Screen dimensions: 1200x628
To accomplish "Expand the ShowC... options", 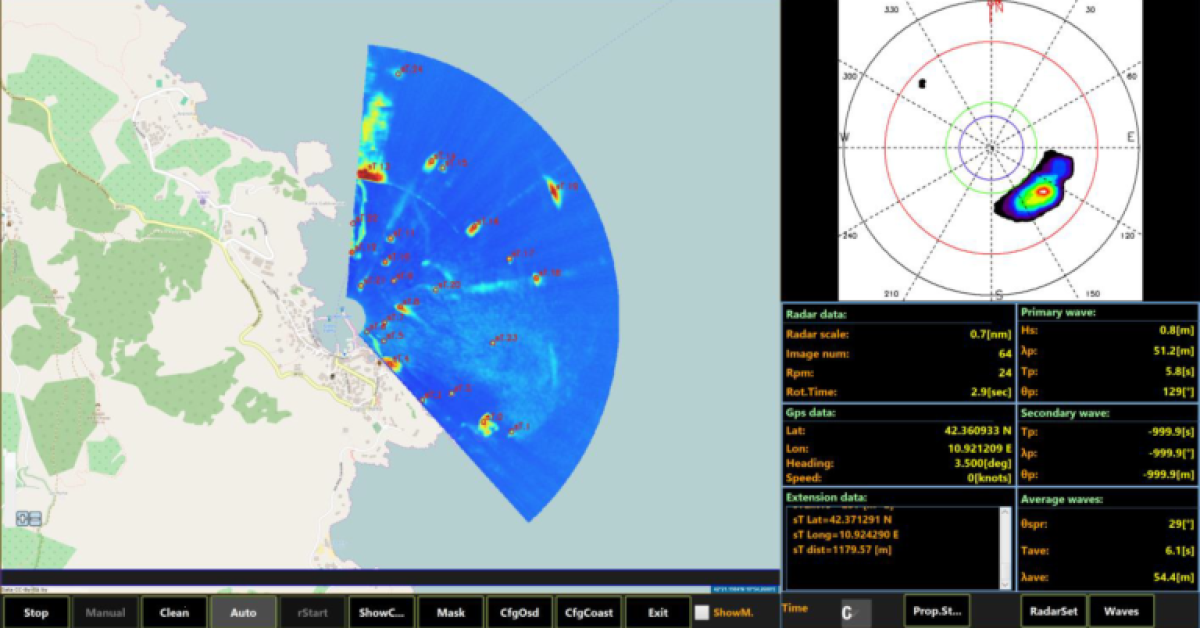I will (x=381, y=612).
